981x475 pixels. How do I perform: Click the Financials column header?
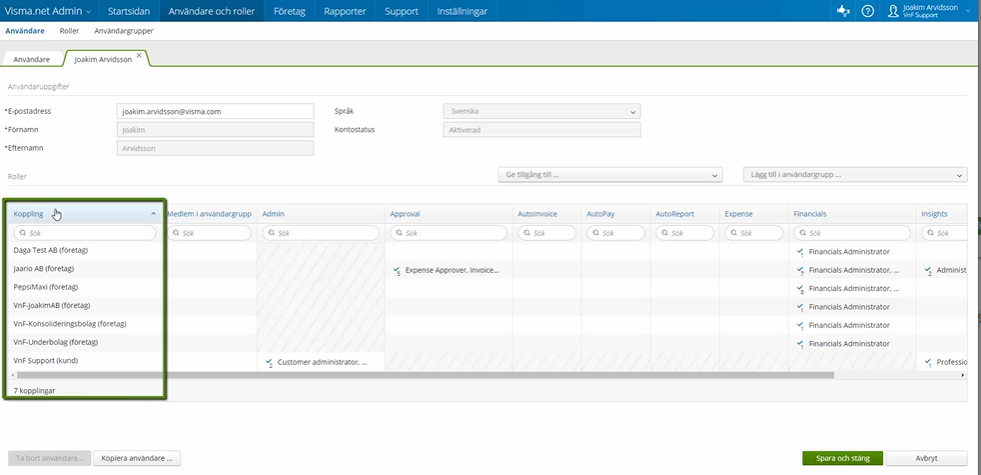pyautogui.click(x=852, y=214)
